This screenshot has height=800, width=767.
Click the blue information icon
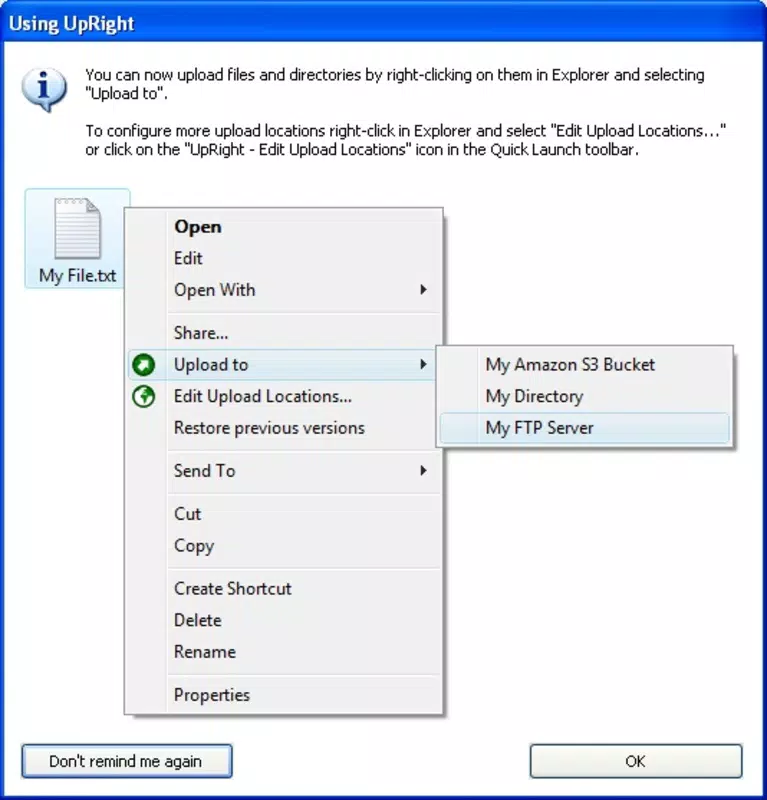point(44,89)
